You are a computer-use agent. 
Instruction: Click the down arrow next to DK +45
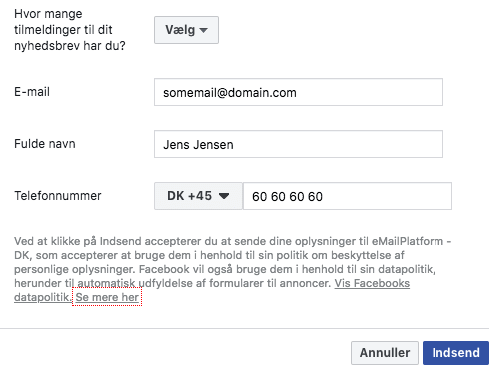(x=224, y=196)
